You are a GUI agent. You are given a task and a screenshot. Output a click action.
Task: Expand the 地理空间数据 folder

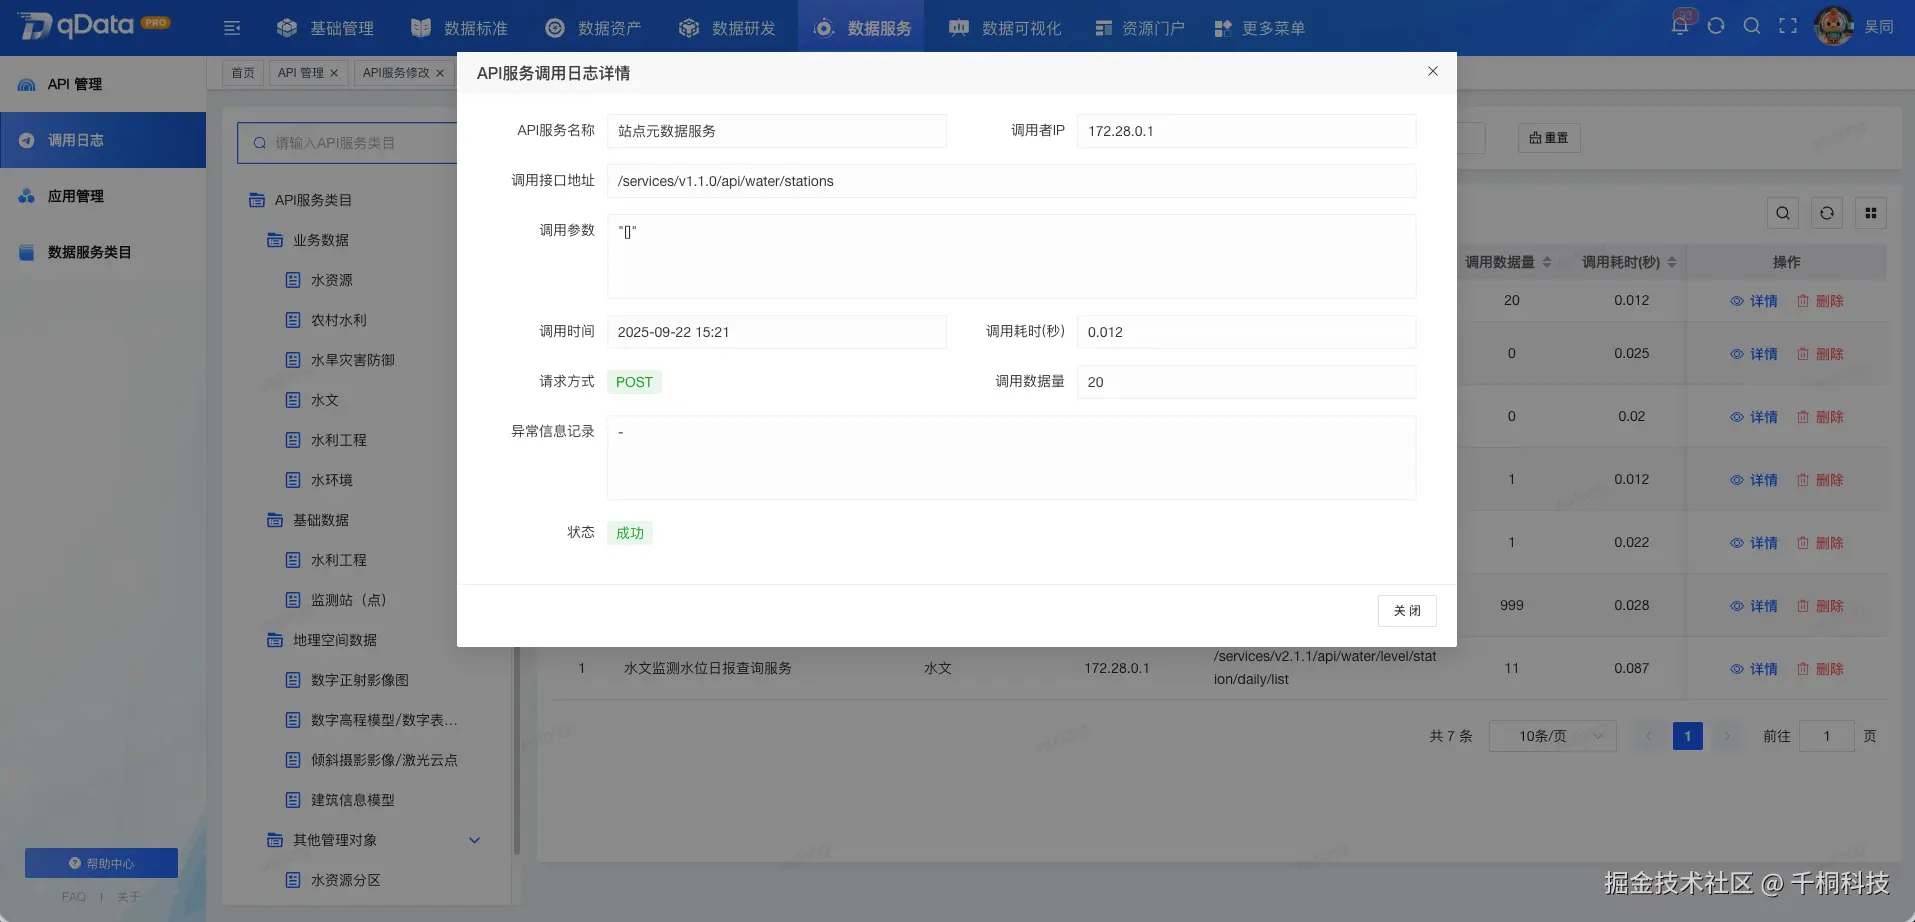click(333, 640)
